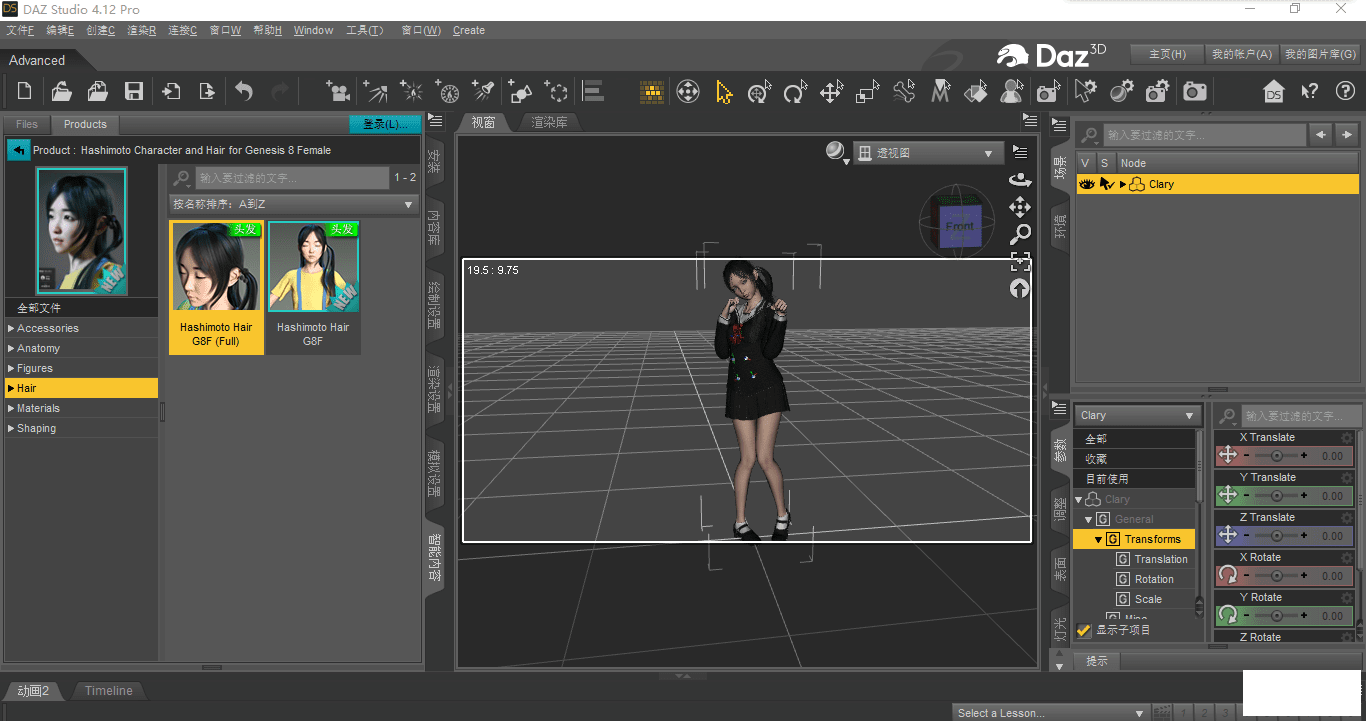1366x721 pixels.
Task: Open the 按名称排序 sort dropdown
Action: click(x=293, y=204)
